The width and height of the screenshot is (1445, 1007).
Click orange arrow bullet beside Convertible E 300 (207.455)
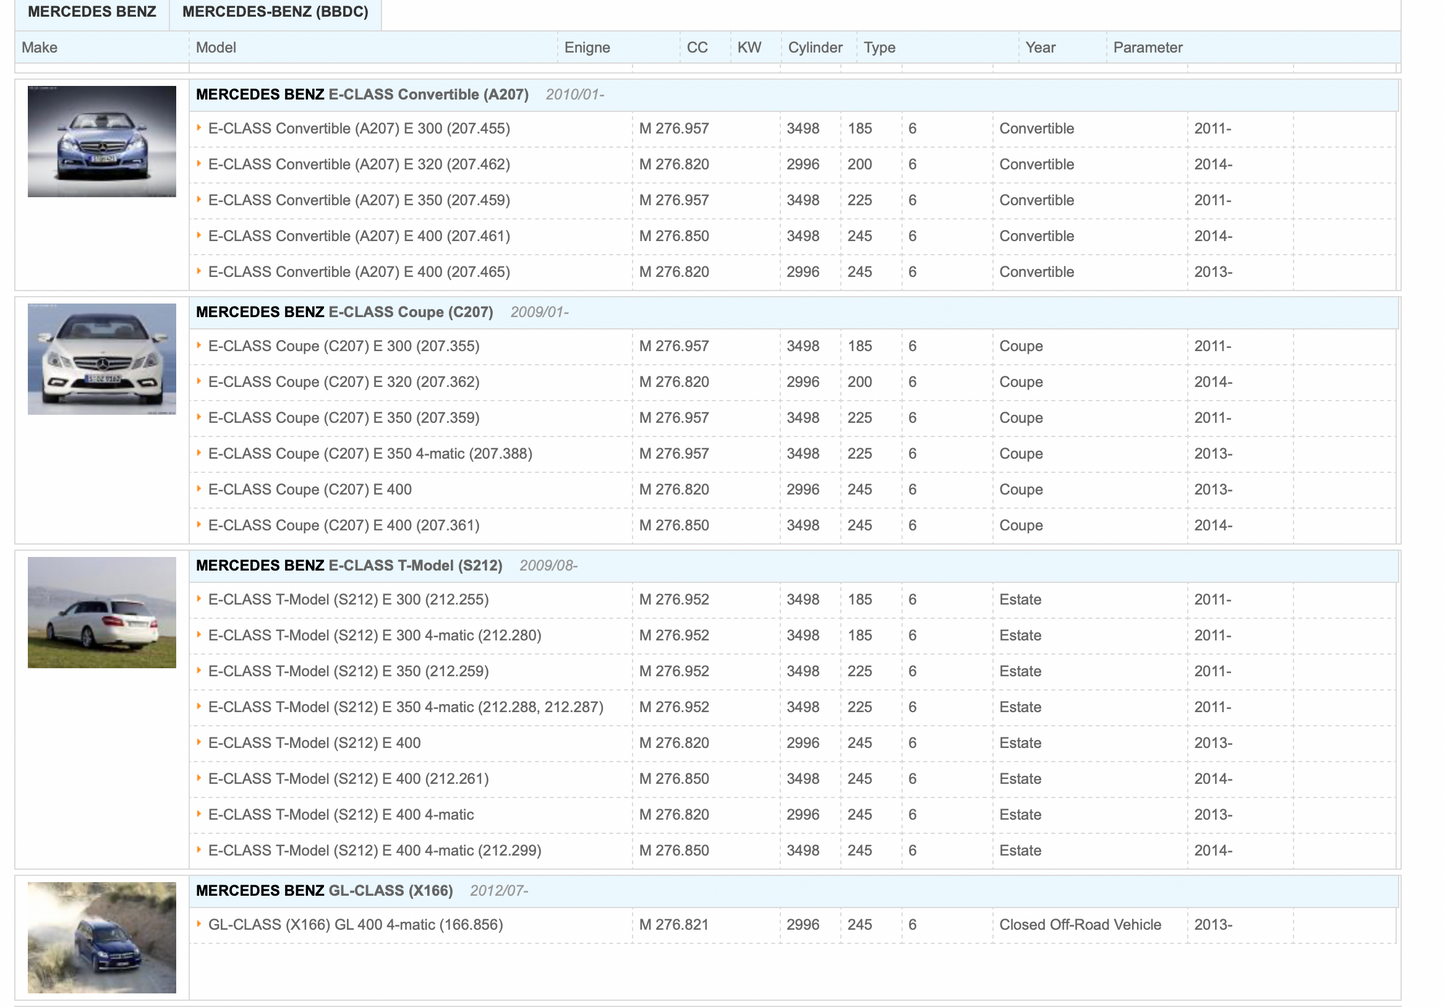[200, 128]
